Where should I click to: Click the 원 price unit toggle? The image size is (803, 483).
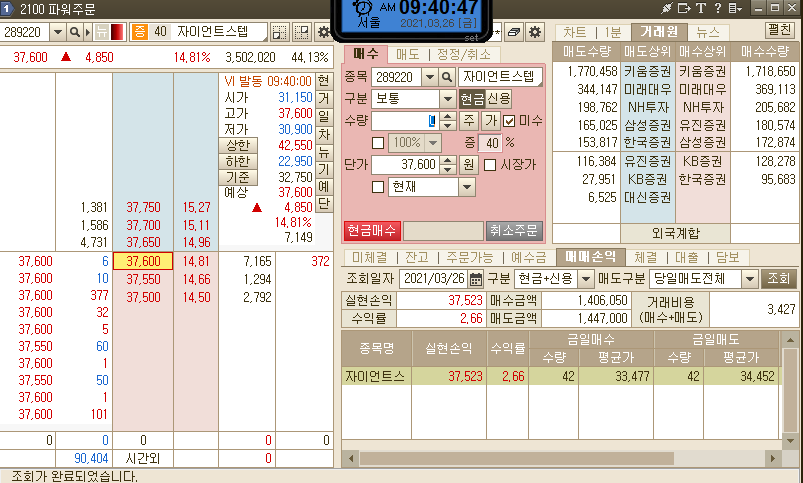469,165
